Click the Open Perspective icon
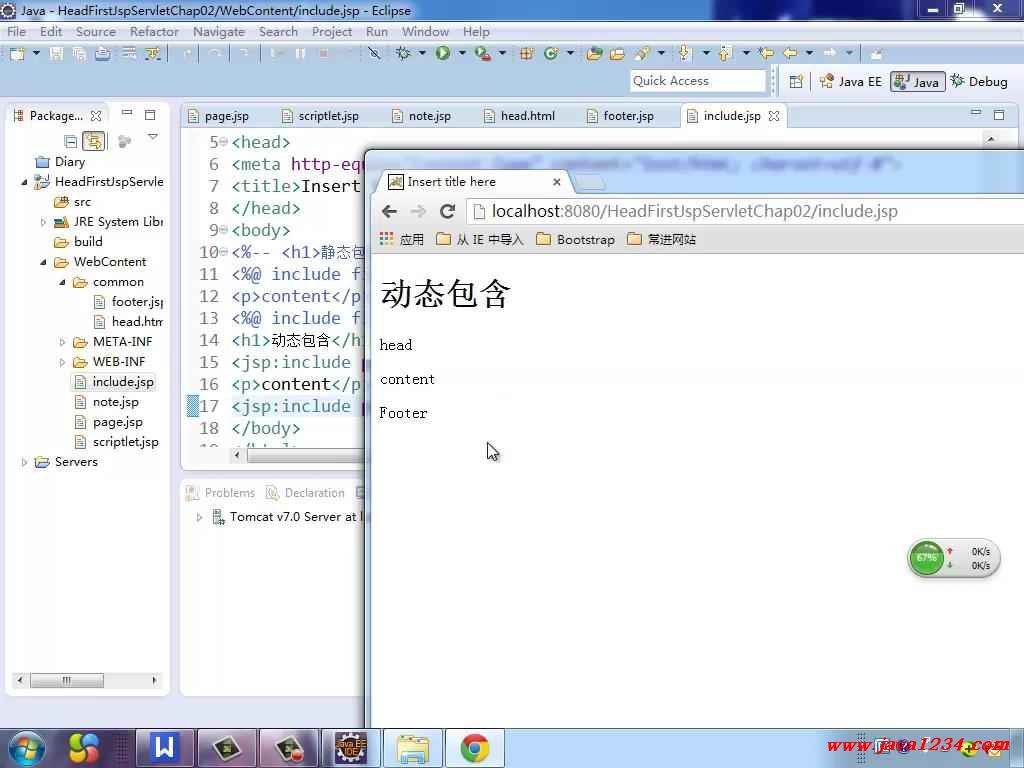1024x768 pixels. coord(796,81)
